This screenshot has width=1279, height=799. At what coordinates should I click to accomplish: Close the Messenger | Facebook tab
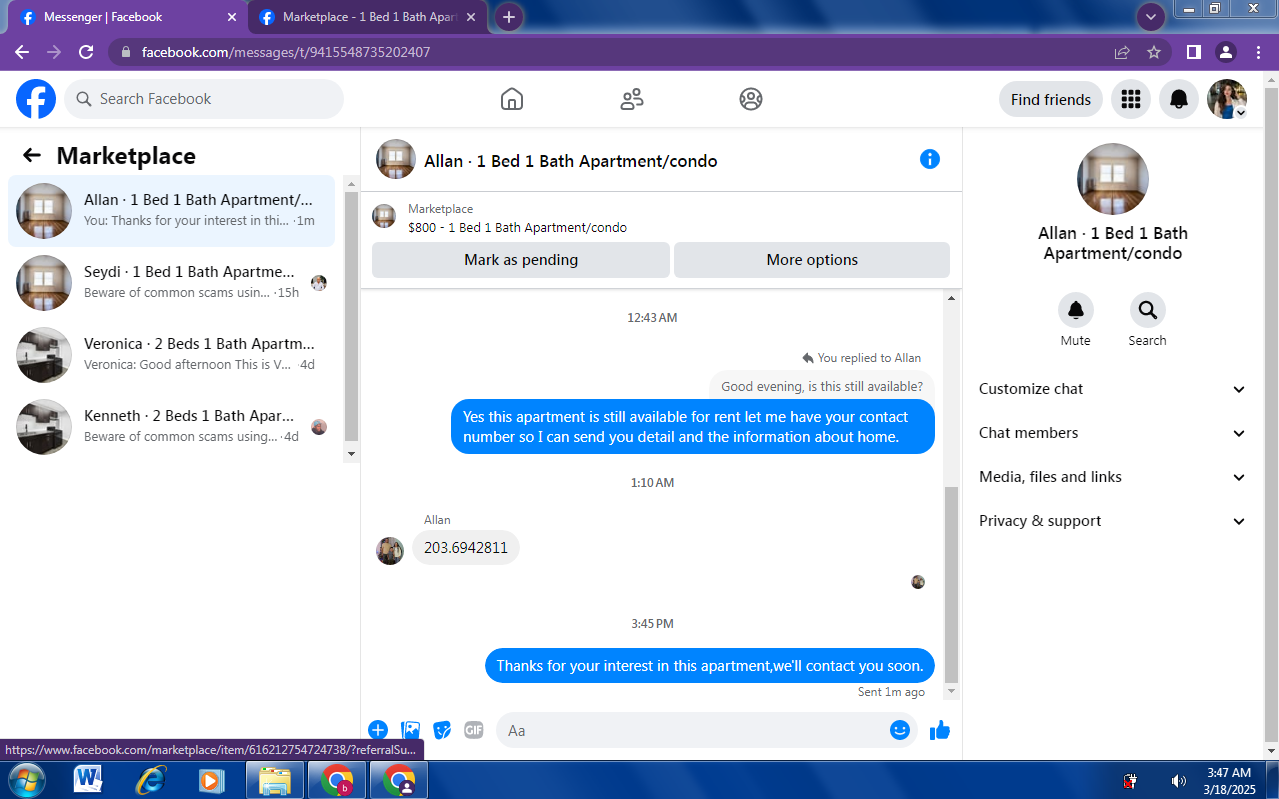click(232, 17)
